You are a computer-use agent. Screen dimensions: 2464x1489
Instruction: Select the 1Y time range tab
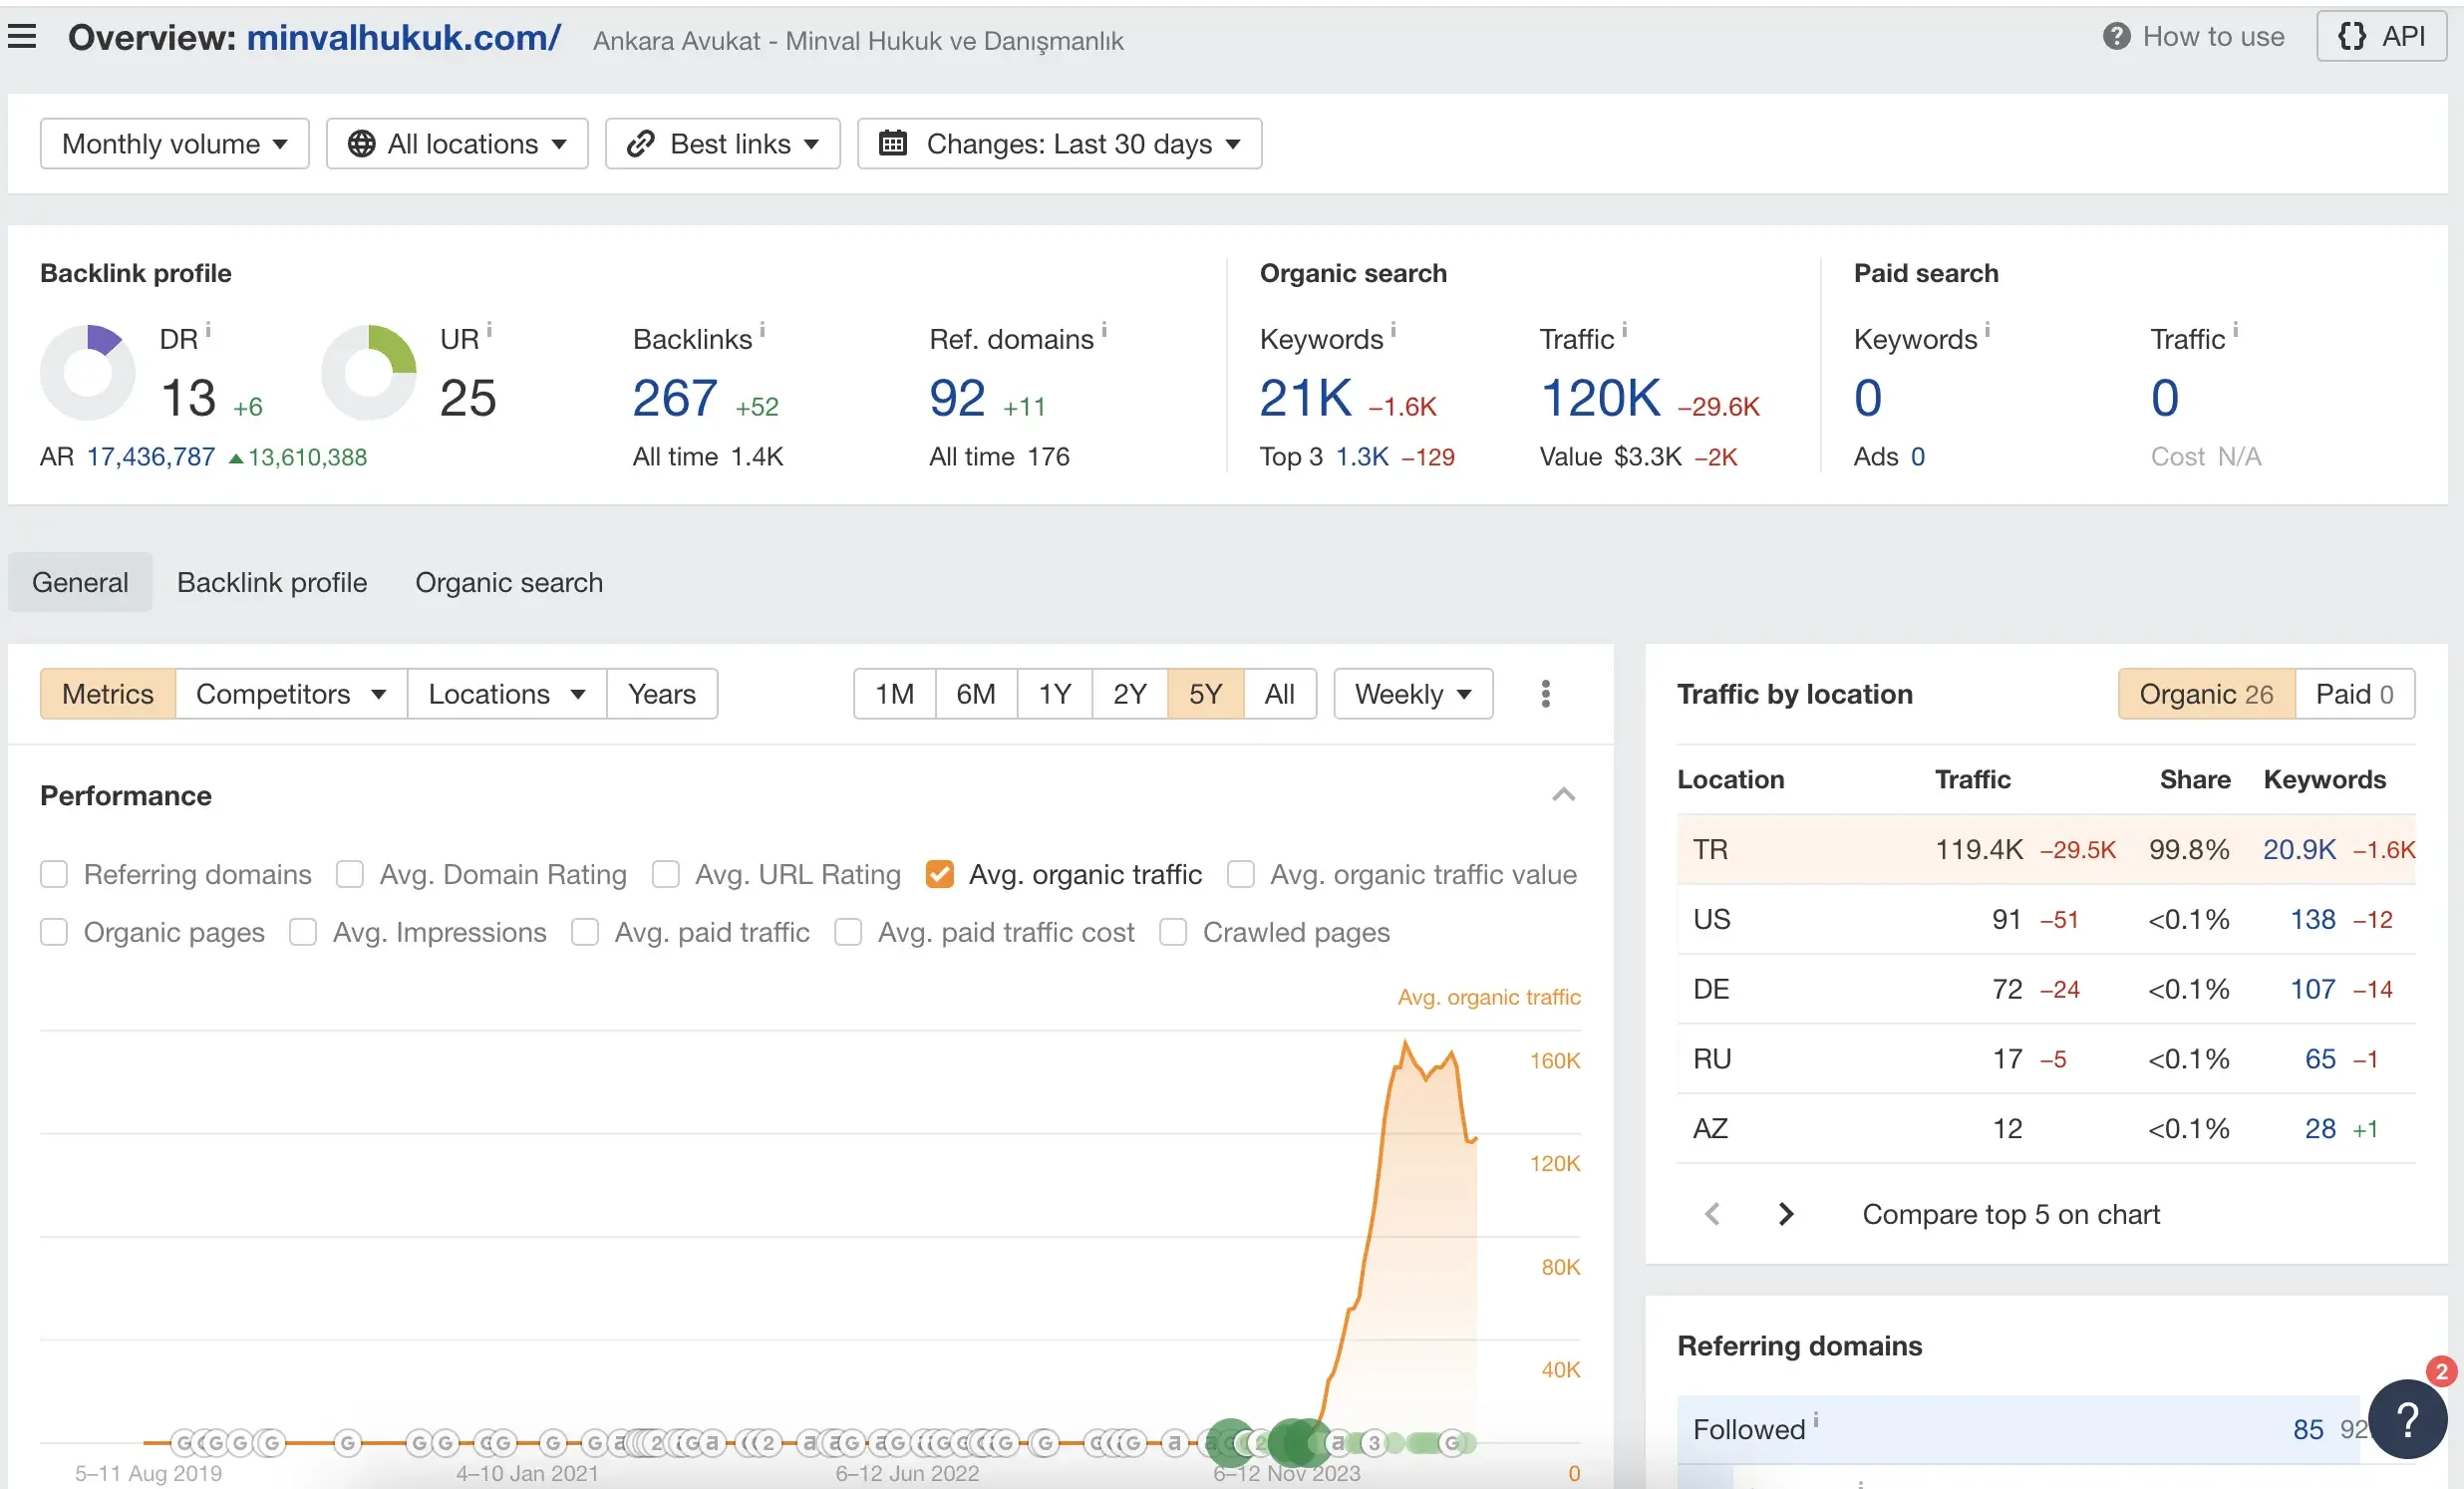pyautogui.click(x=1054, y=693)
